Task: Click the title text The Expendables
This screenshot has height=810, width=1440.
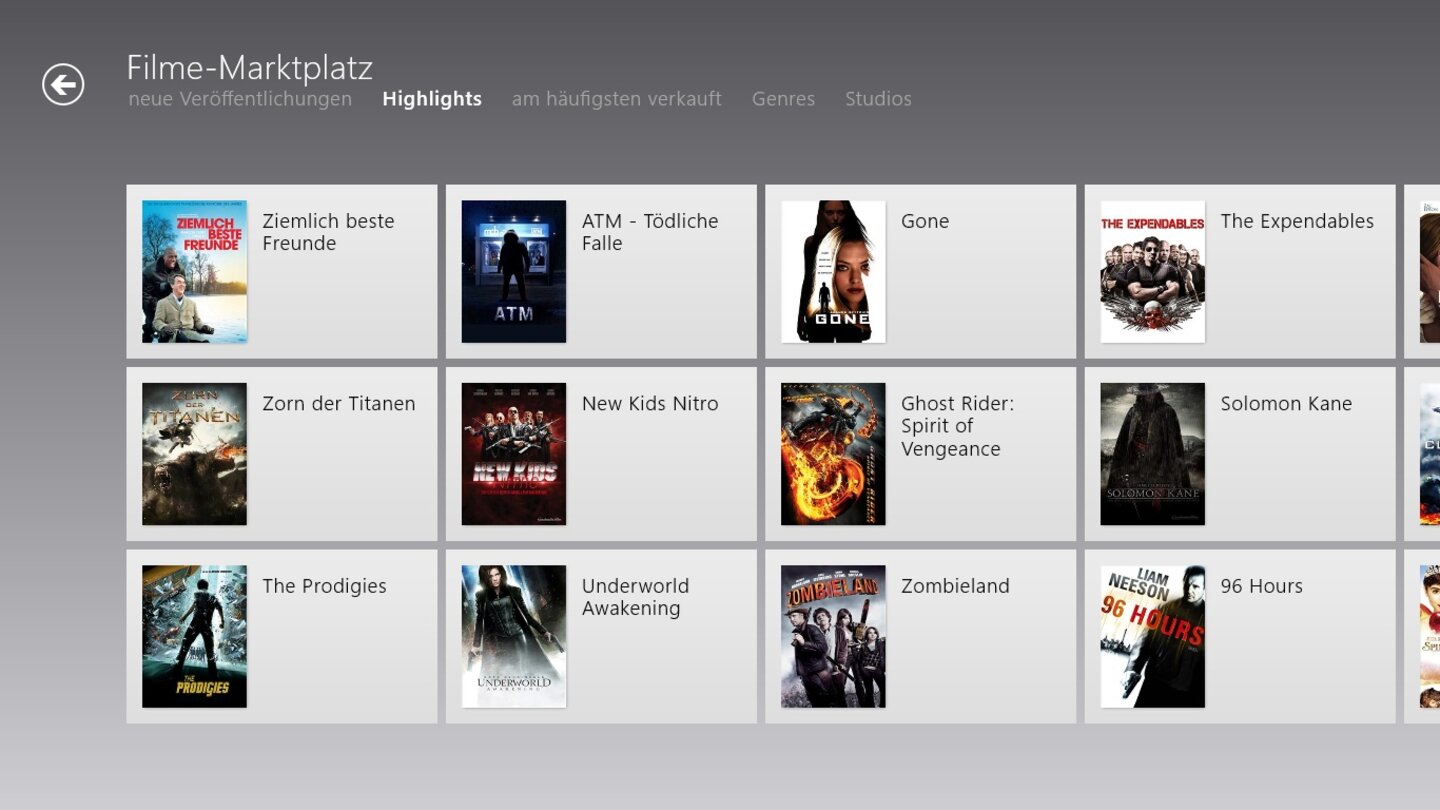Action: [x=1297, y=222]
